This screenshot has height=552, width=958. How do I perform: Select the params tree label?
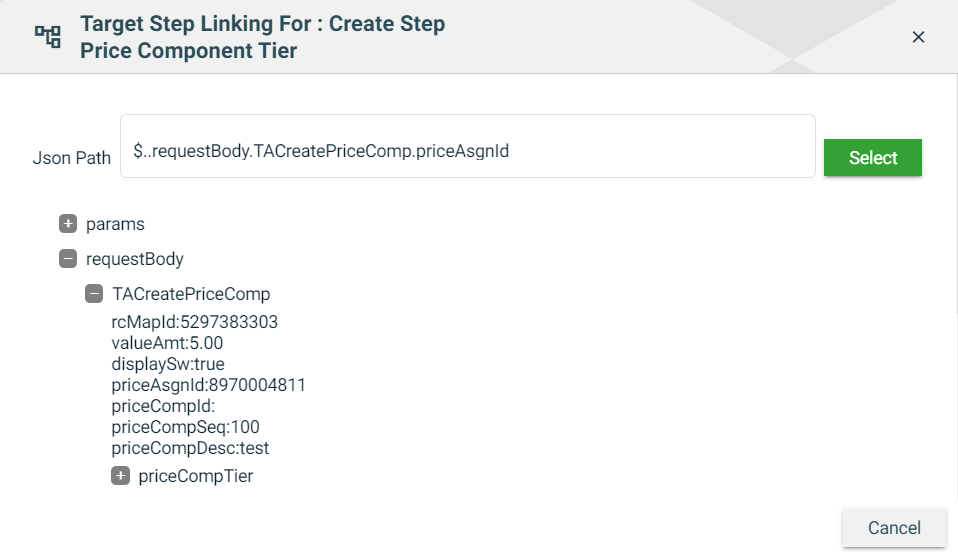(x=115, y=224)
